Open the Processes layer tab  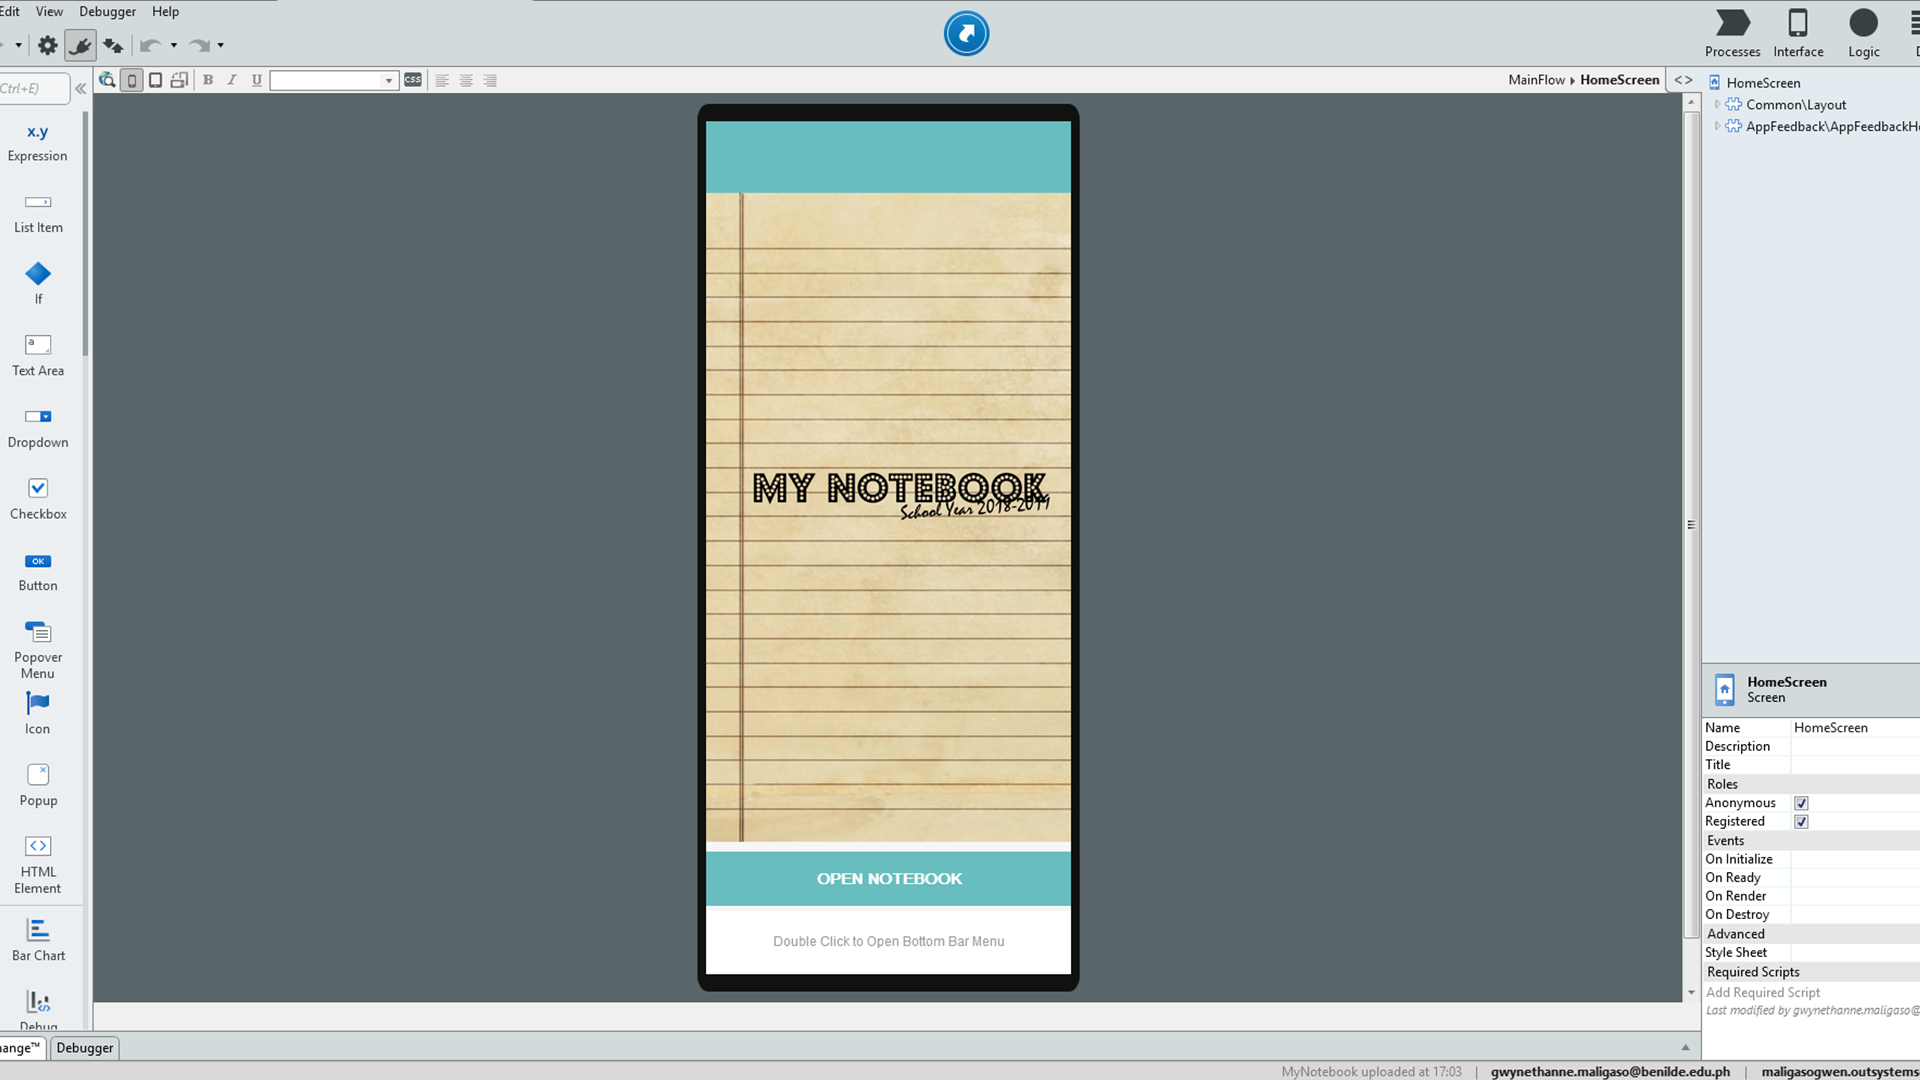1732,33
